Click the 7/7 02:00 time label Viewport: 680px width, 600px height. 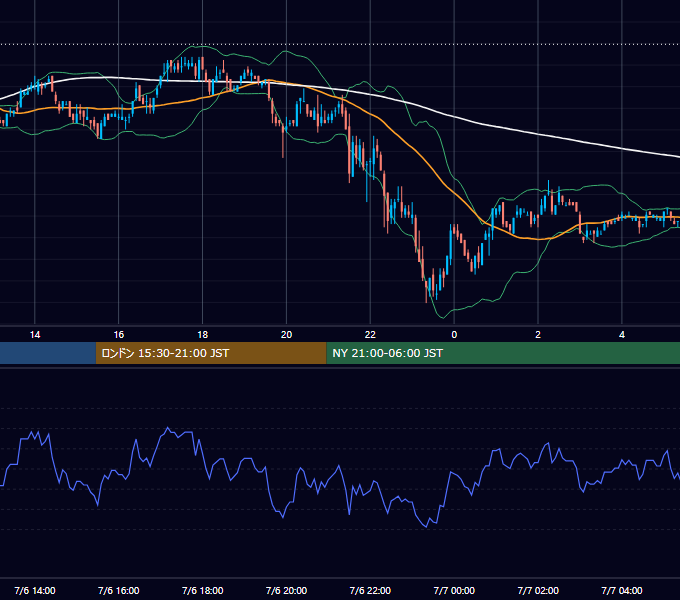(538, 590)
